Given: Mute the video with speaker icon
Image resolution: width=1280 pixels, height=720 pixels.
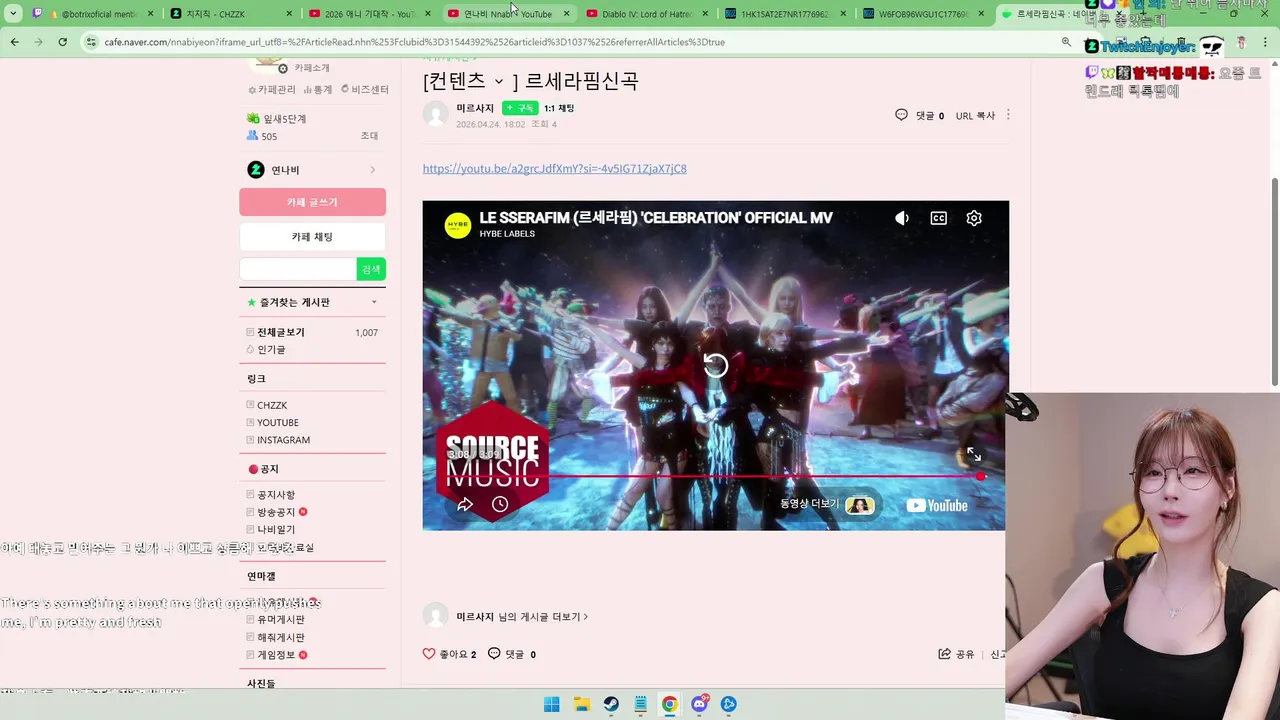Looking at the screenshot, I should coord(902,218).
